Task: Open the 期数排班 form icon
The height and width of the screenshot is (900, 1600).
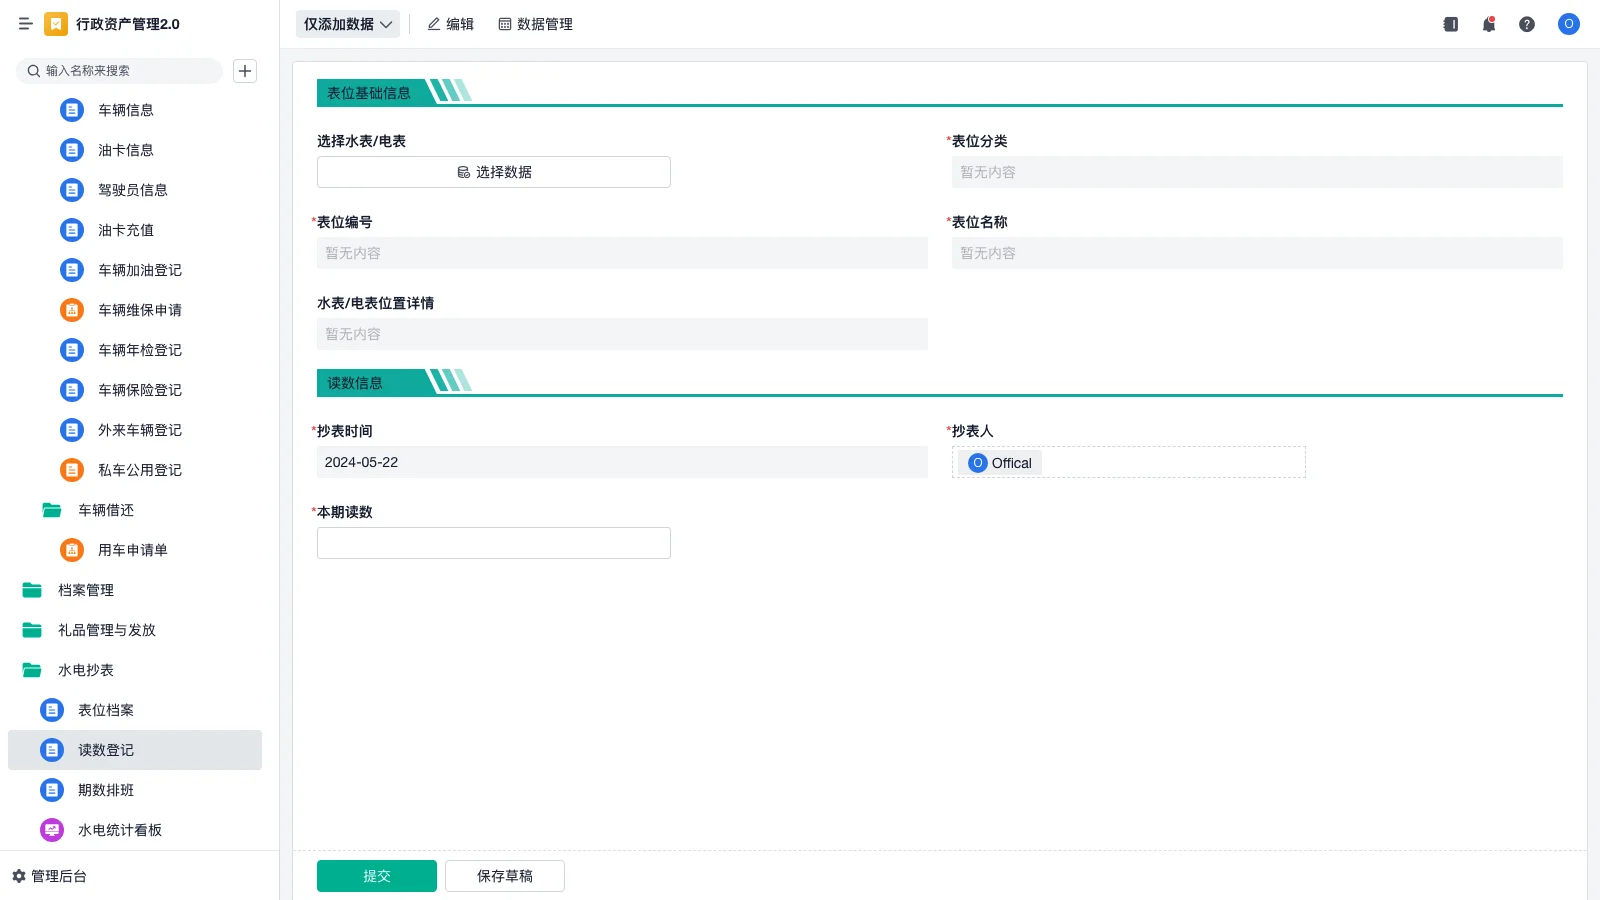Action: coord(52,790)
